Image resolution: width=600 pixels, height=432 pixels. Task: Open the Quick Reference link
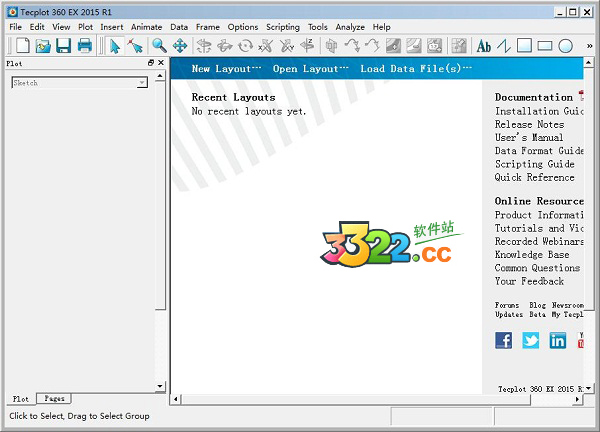(535, 177)
